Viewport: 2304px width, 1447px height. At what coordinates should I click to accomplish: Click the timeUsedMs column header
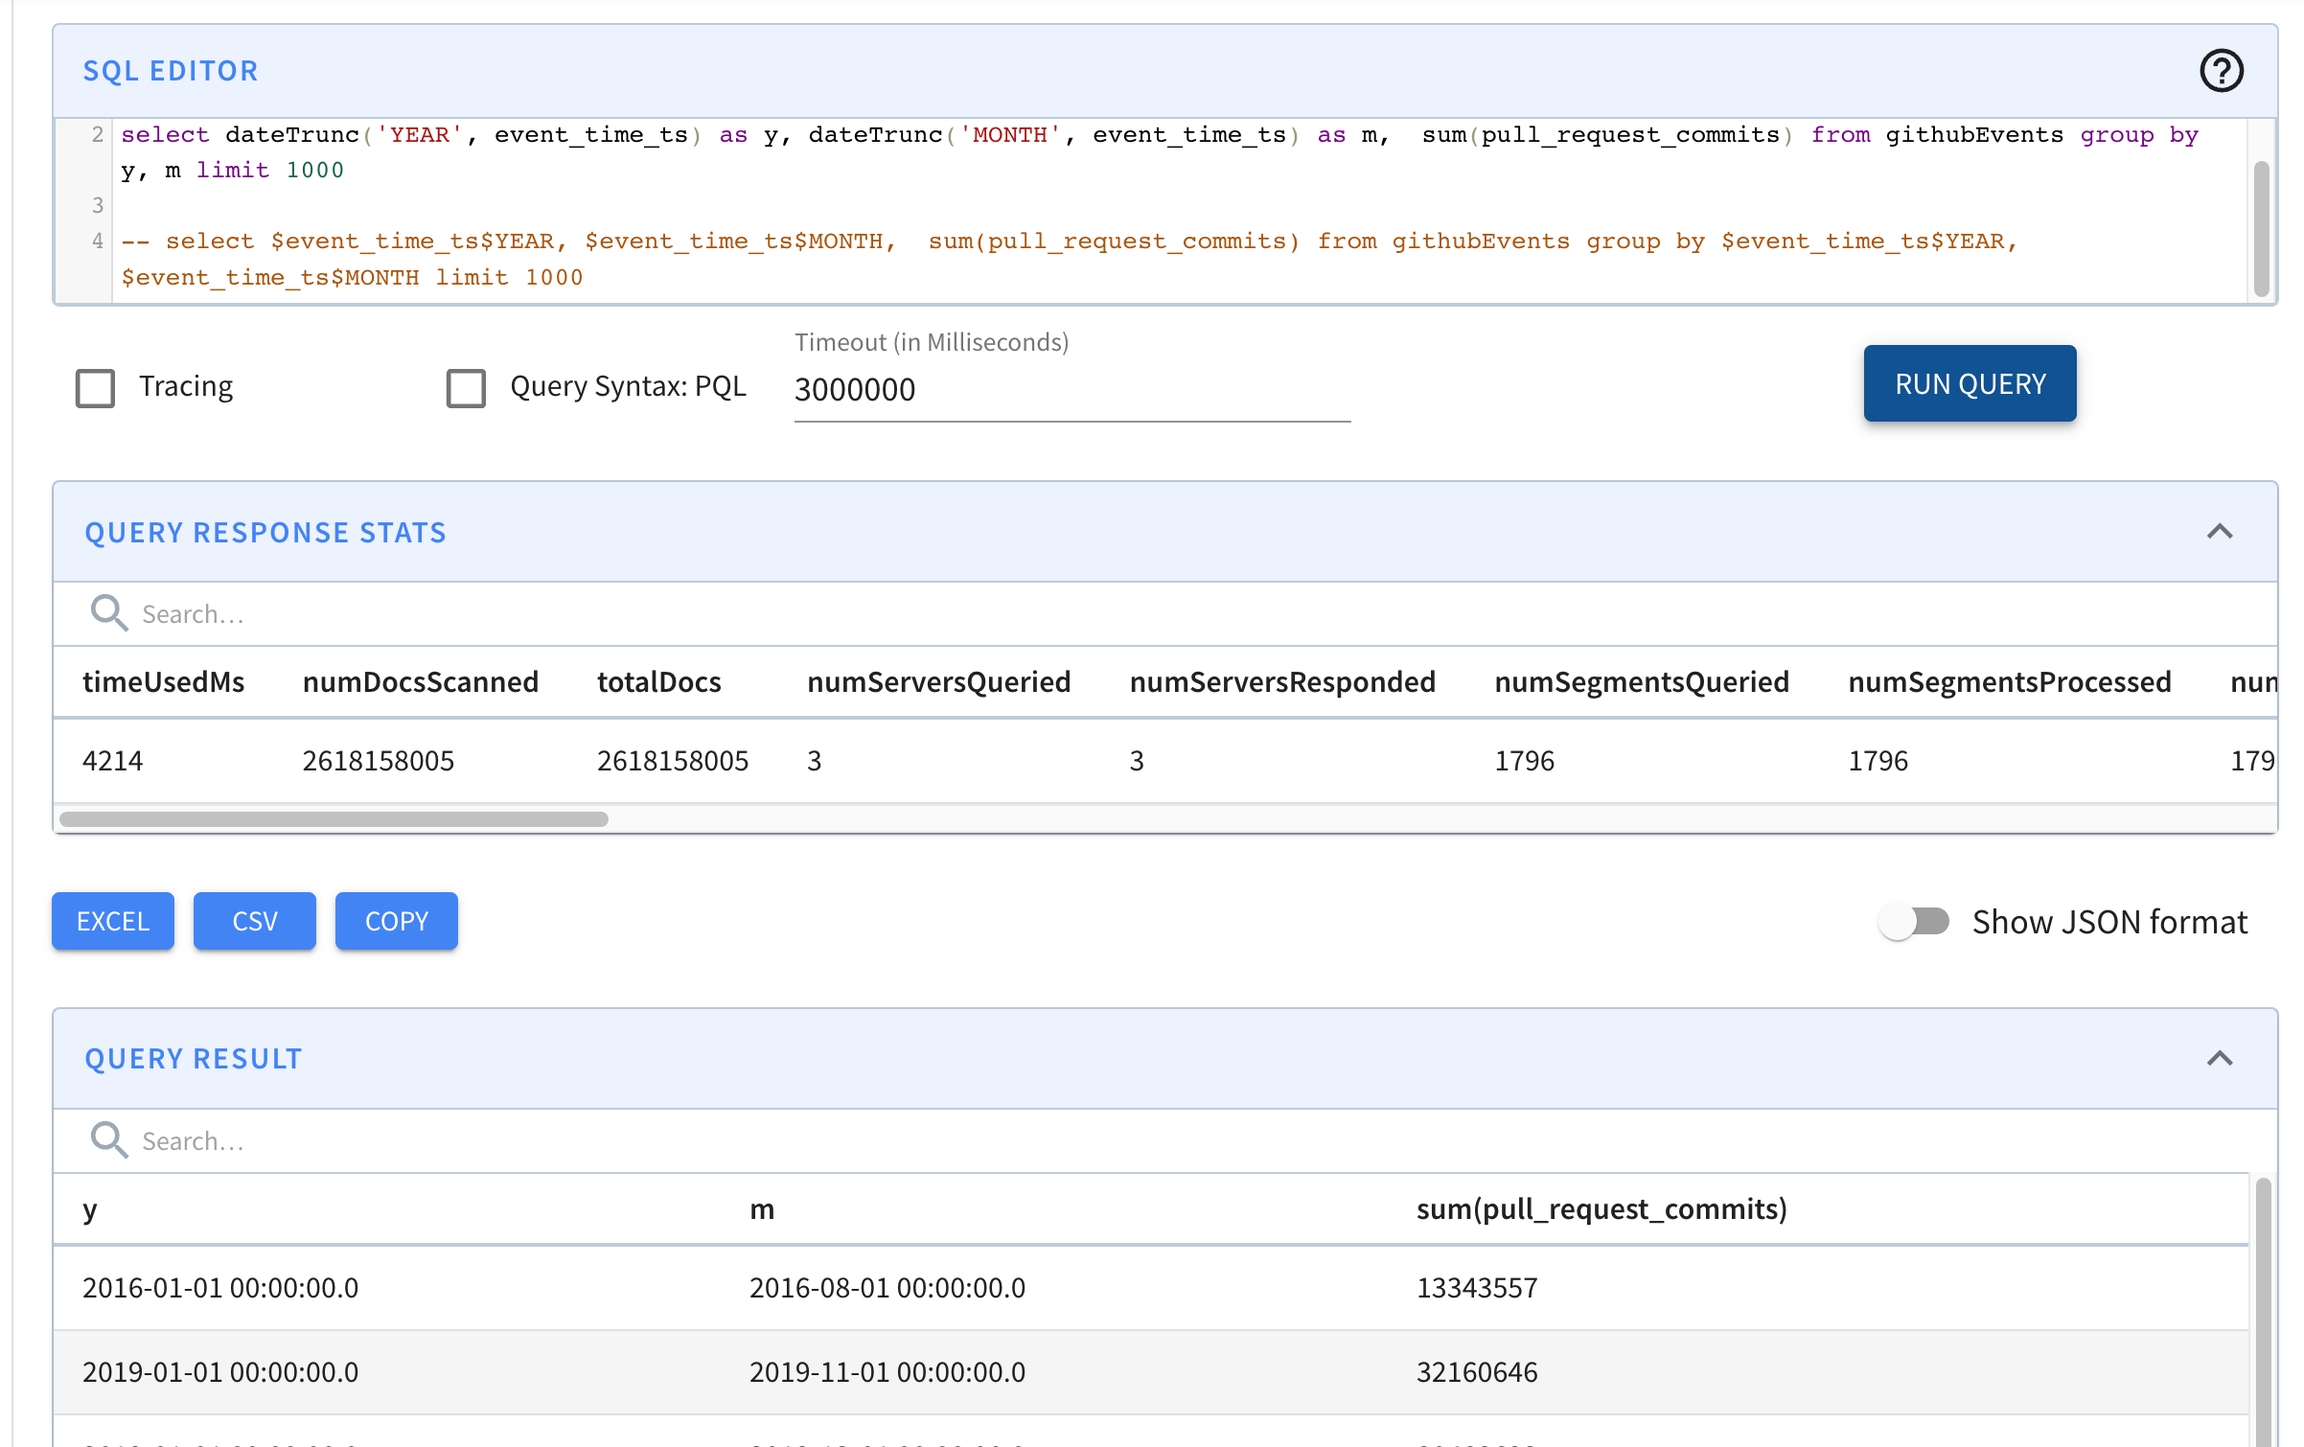click(163, 682)
